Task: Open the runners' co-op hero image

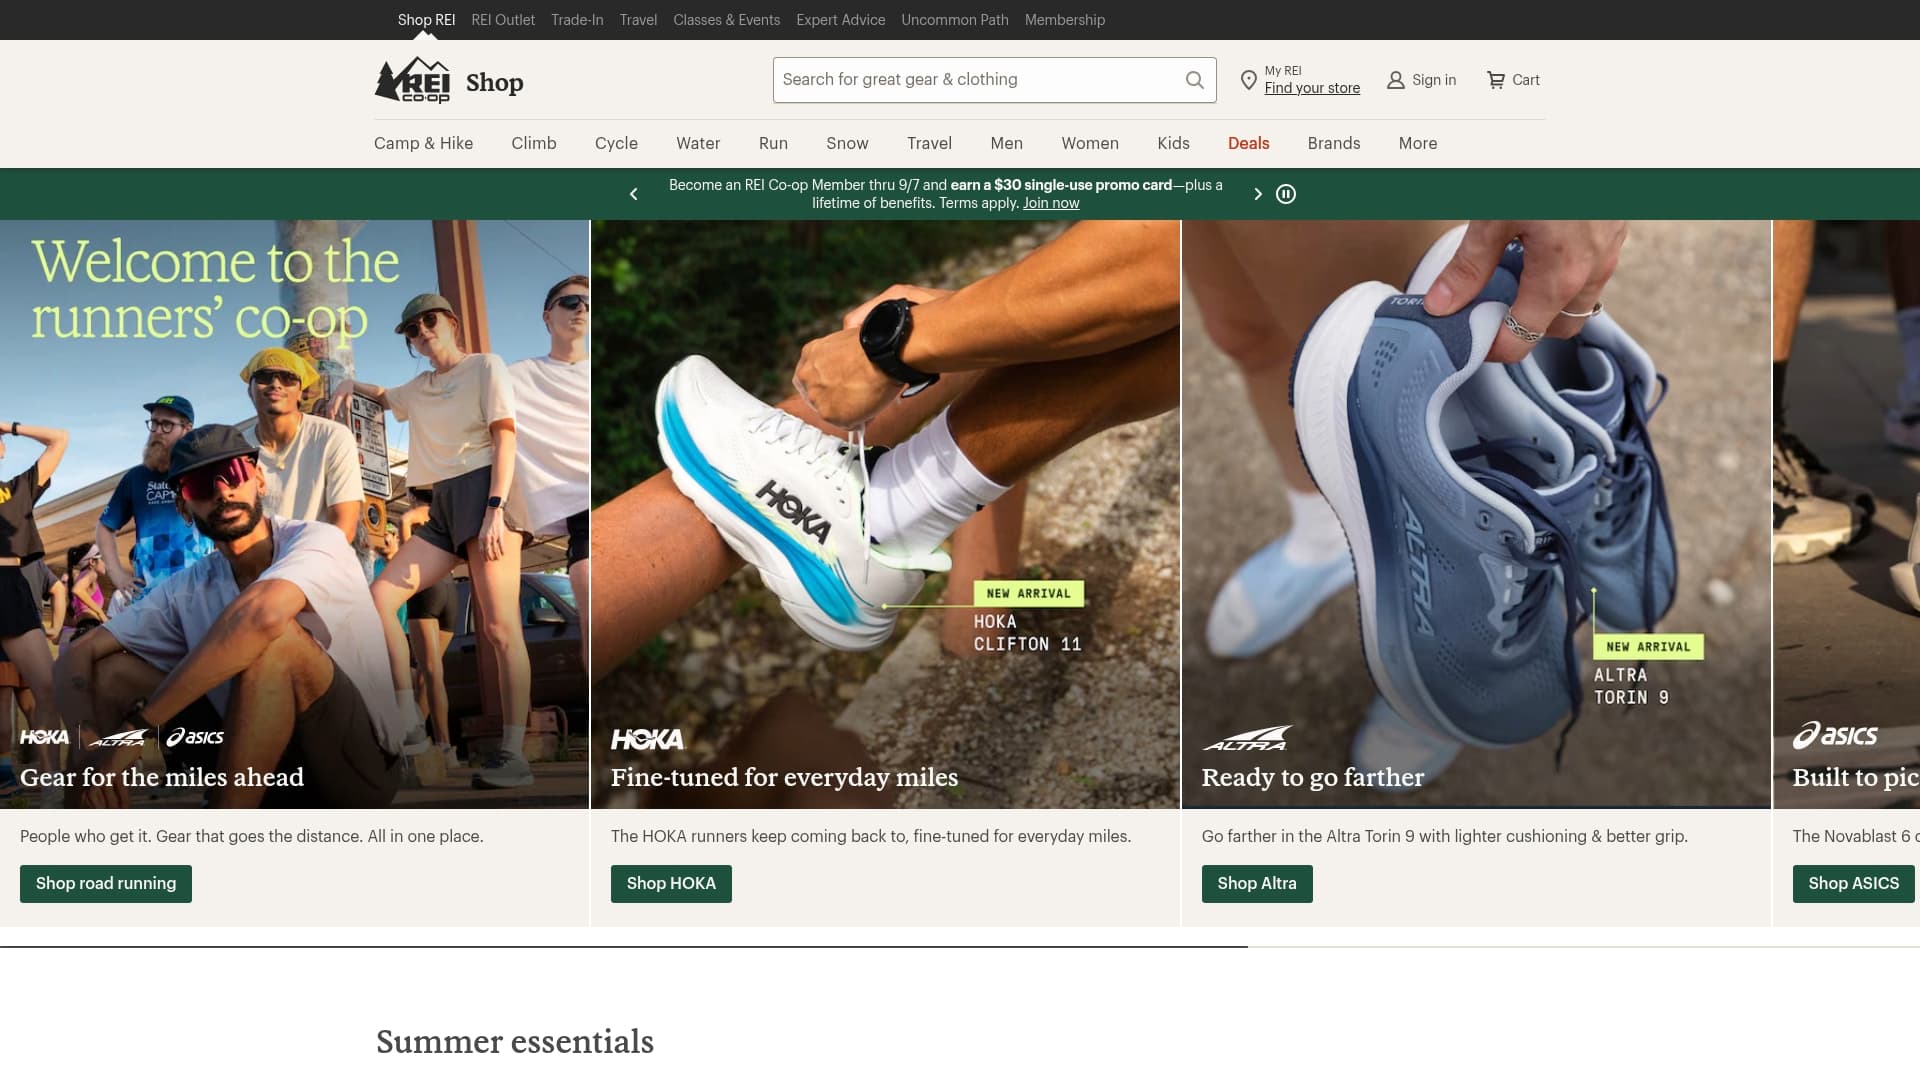Action: pos(294,514)
